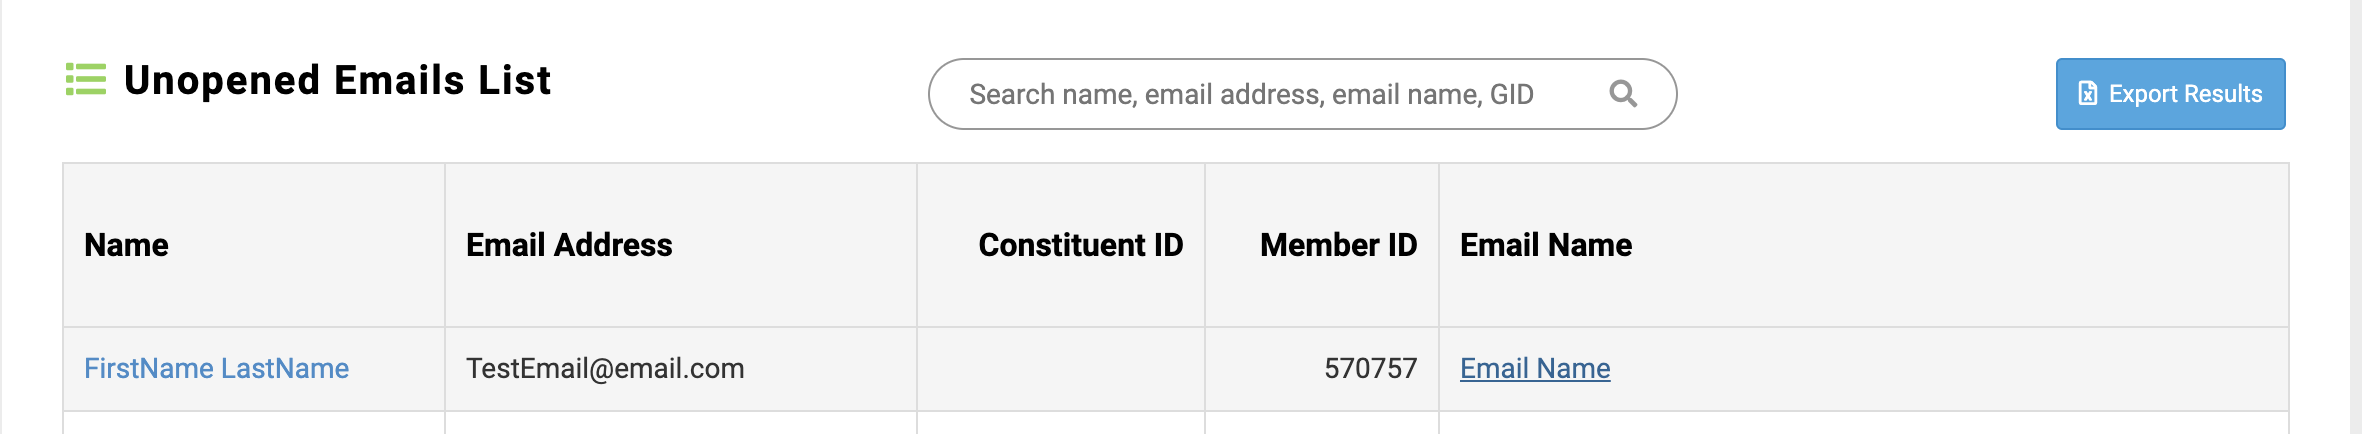Sort by the Constituent ID column header
This screenshot has height=434, width=2362.
(1080, 245)
